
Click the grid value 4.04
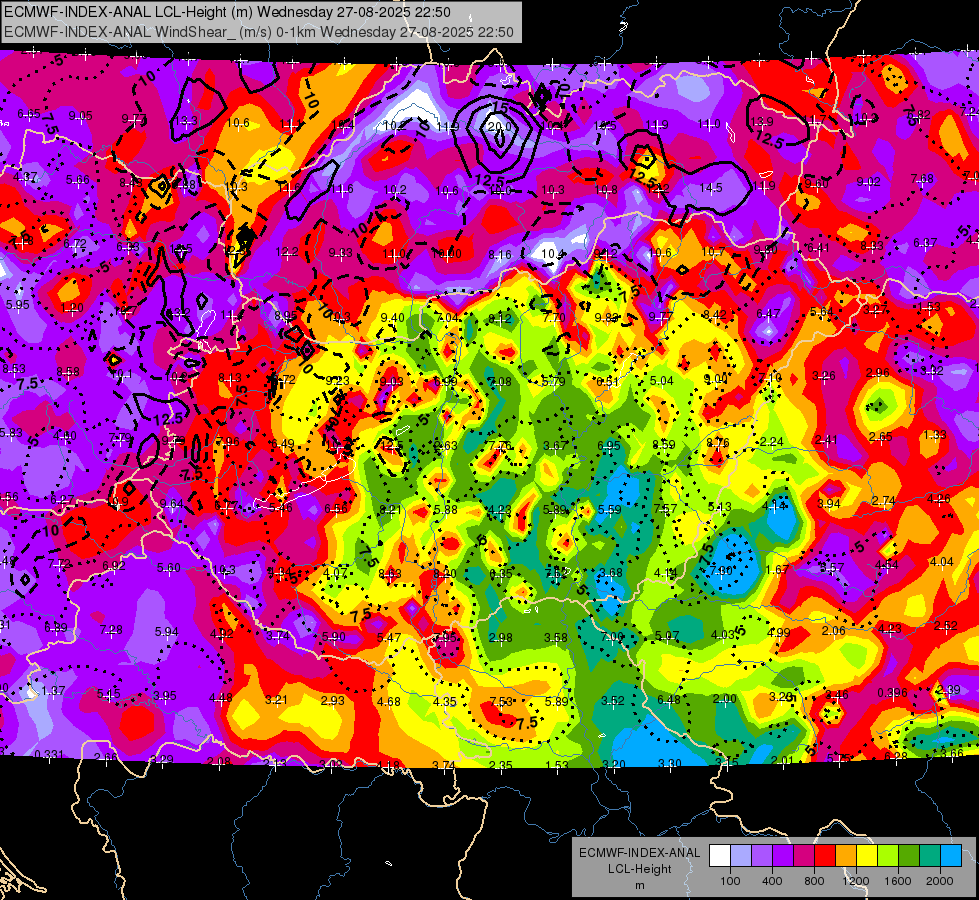tap(941, 562)
